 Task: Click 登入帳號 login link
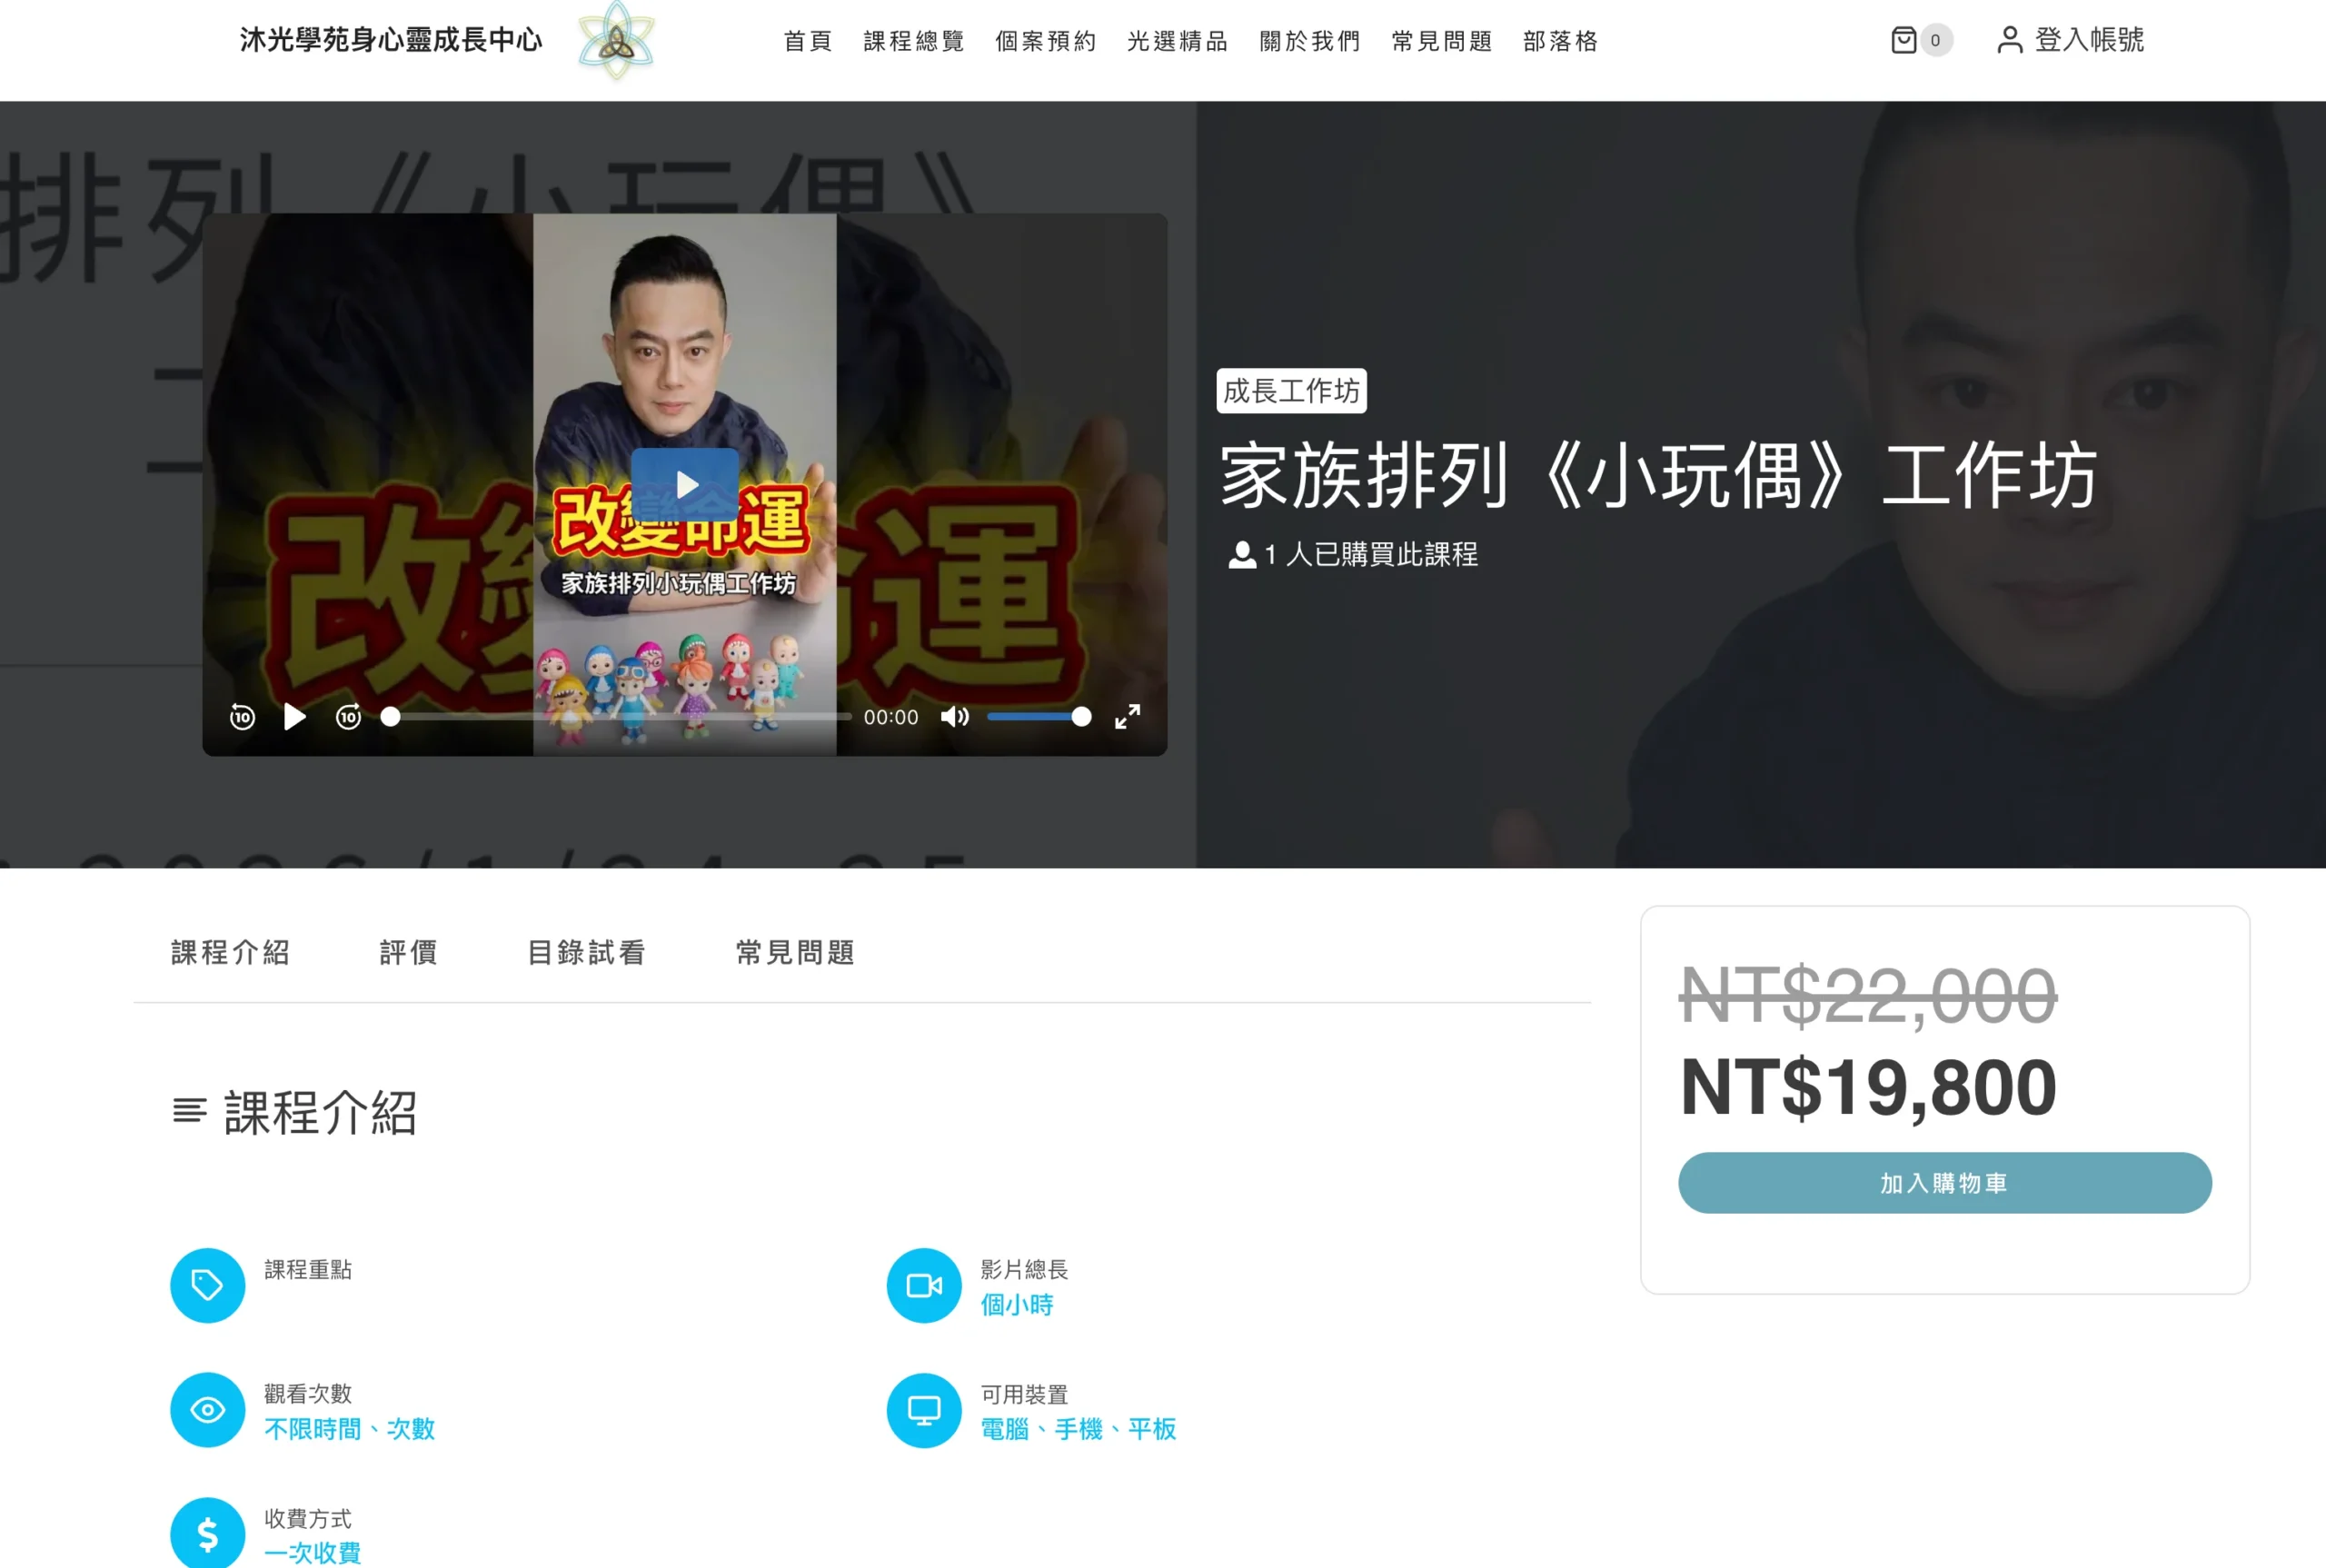pyautogui.click(x=2089, y=40)
